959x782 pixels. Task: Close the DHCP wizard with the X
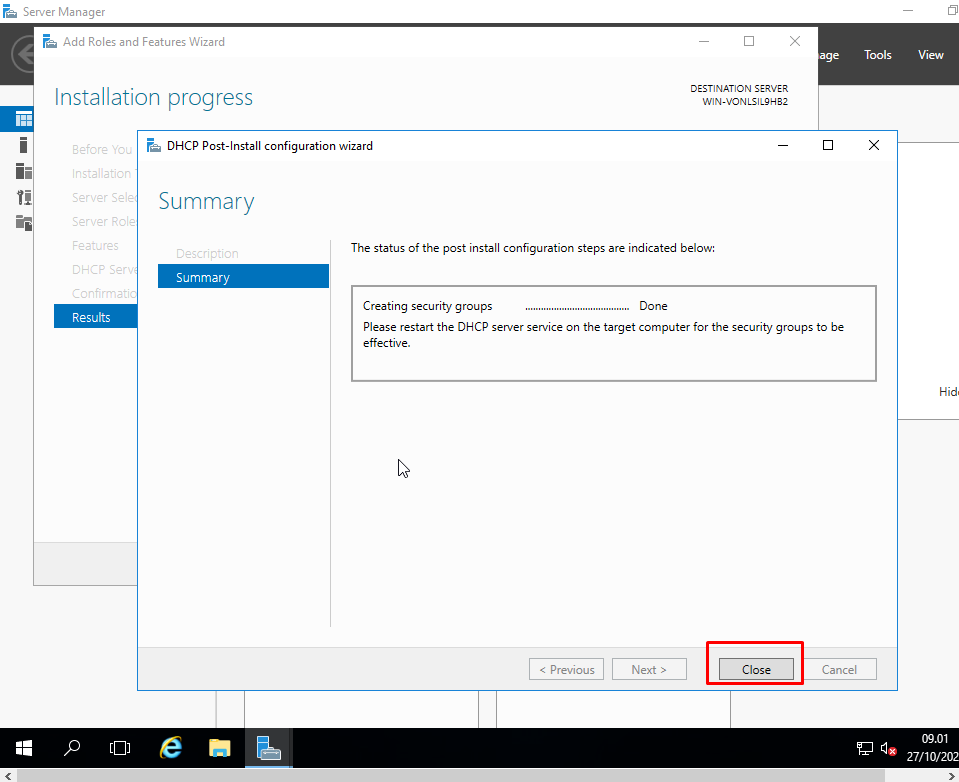[874, 145]
